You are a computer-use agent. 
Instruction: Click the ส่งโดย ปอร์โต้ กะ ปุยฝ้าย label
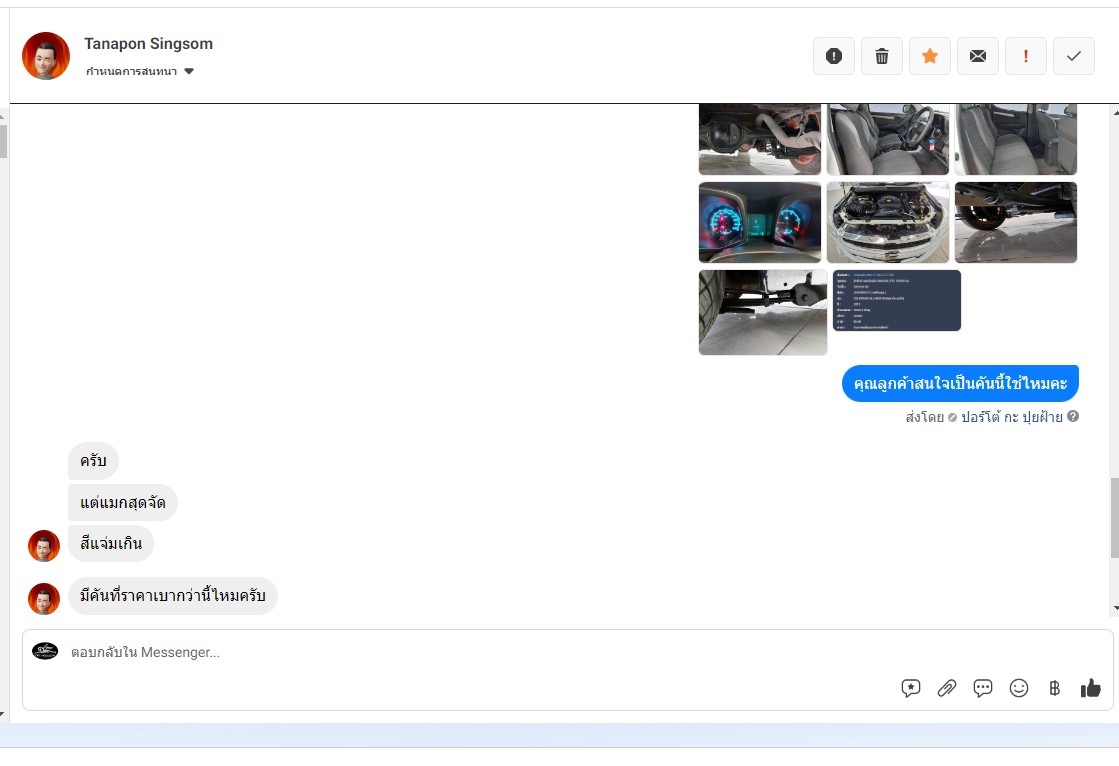(x=984, y=417)
